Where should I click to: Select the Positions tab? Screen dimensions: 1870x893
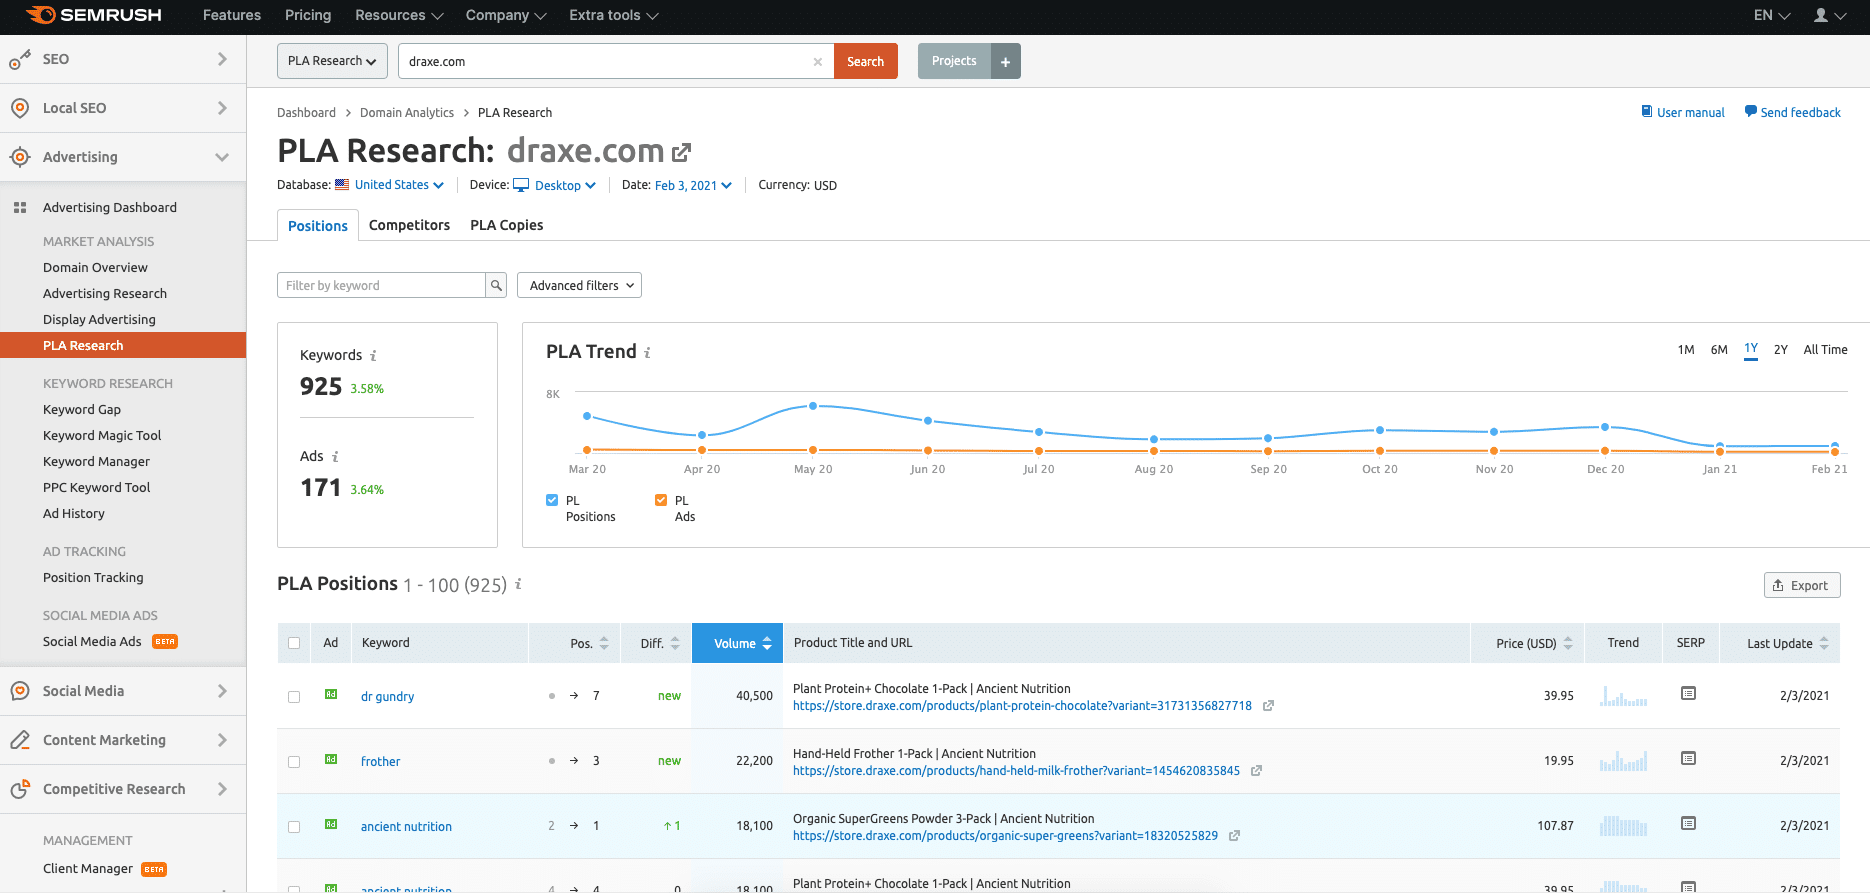click(318, 226)
